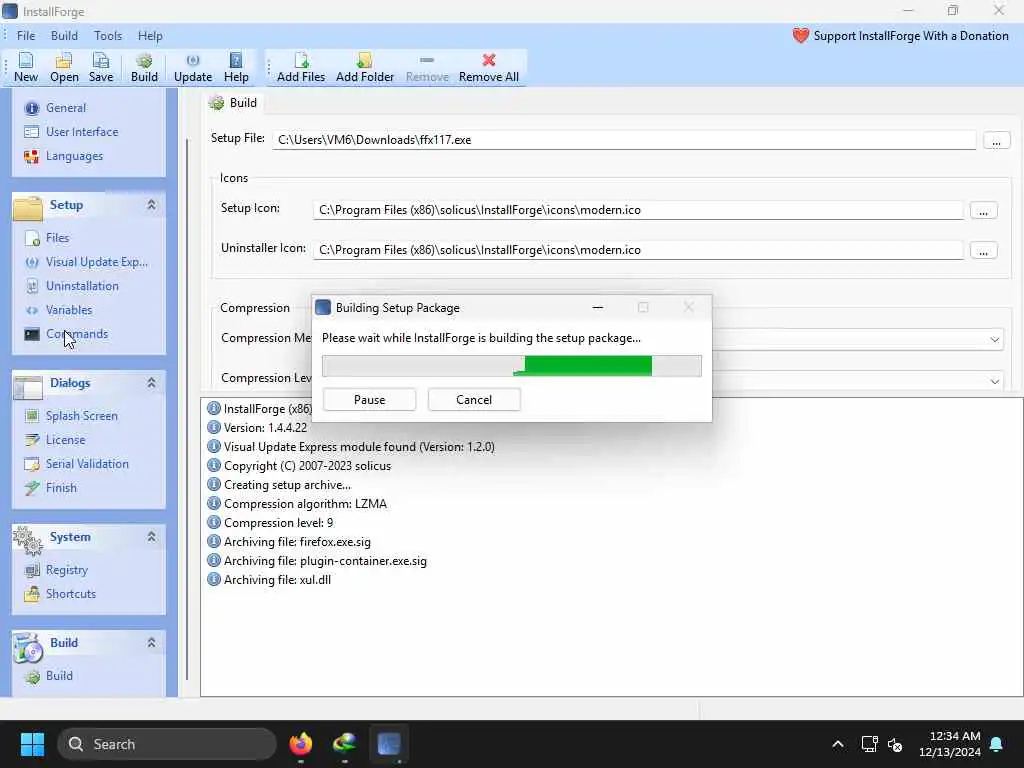Click Support InstallForge With a Donation
Viewport: 1024px width, 768px height.
(901, 36)
